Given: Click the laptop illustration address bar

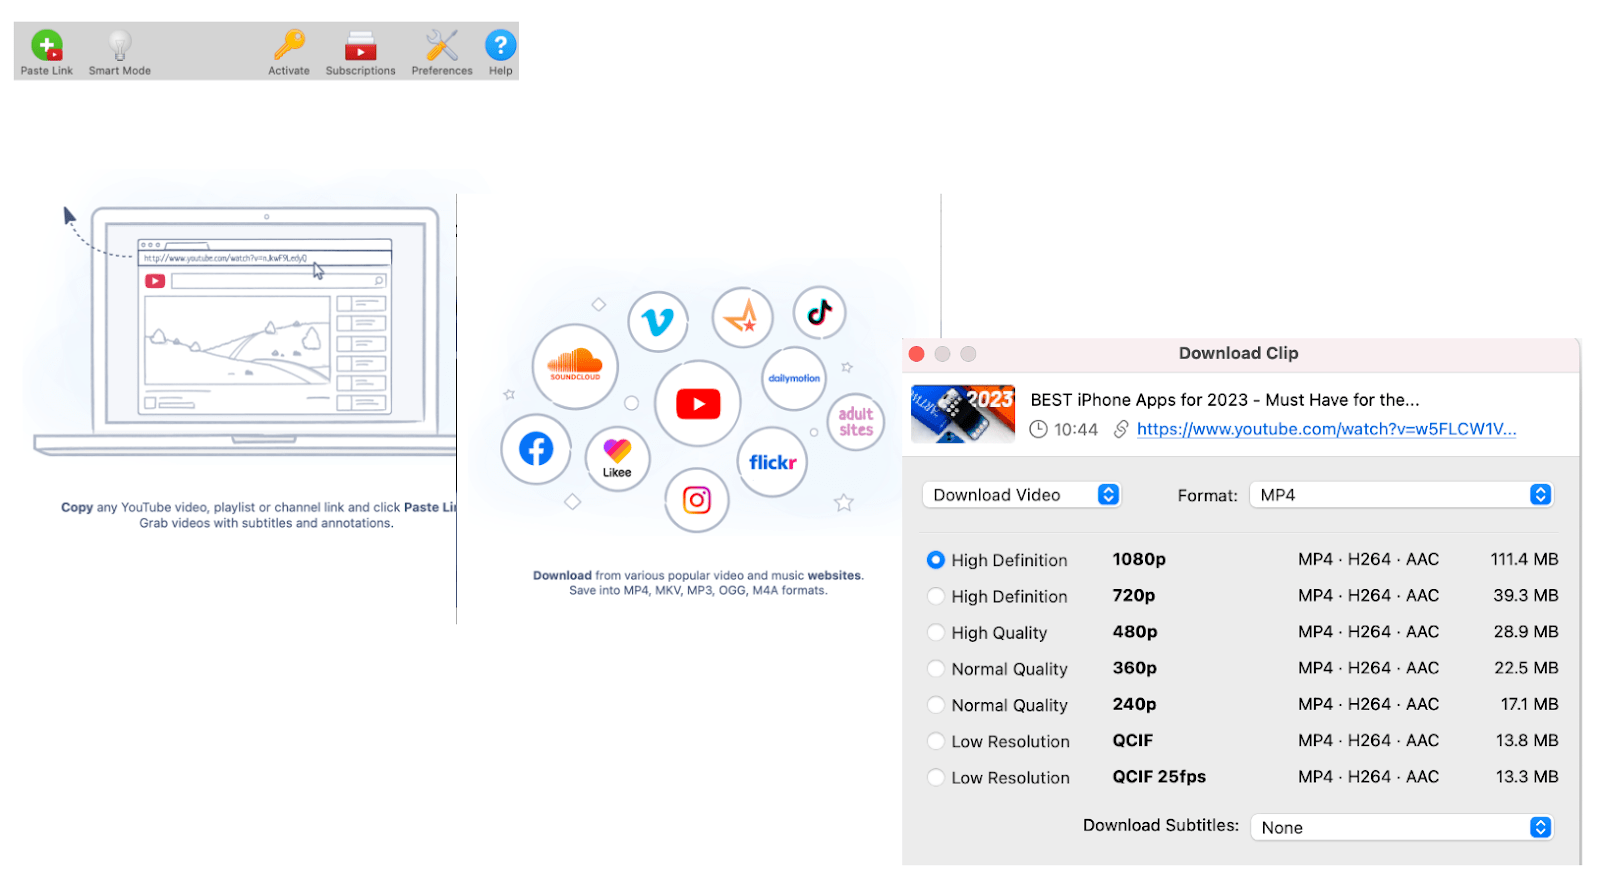Looking at the screenshot, I should tap(265, 258).
